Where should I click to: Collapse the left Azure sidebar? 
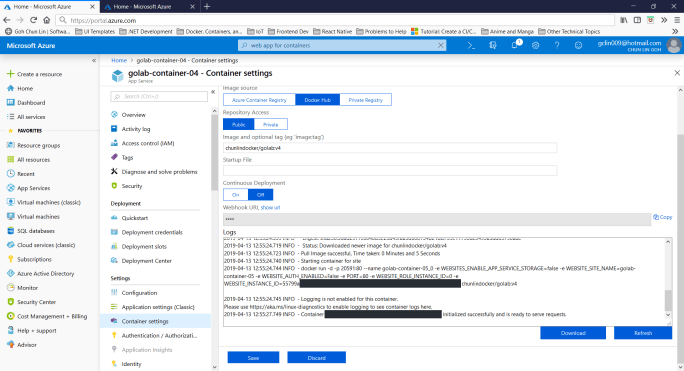click(x=94, y=61)
